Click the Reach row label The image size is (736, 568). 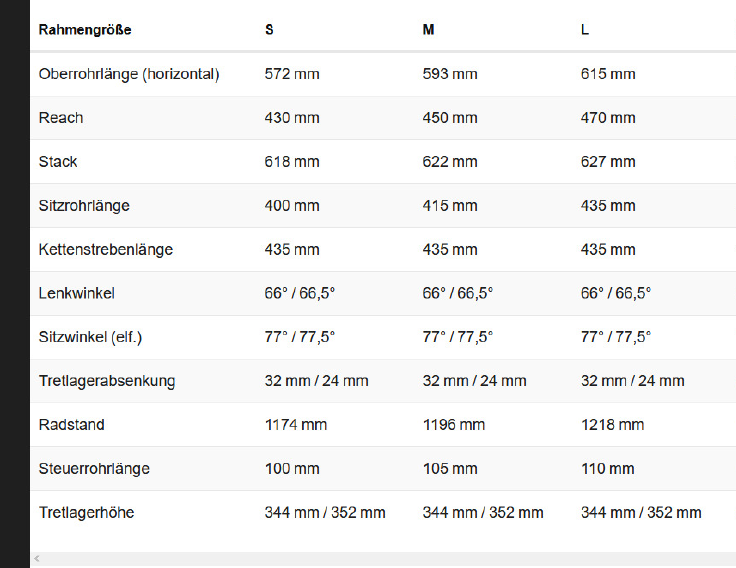pyautogui.click(x=61, y=118)
